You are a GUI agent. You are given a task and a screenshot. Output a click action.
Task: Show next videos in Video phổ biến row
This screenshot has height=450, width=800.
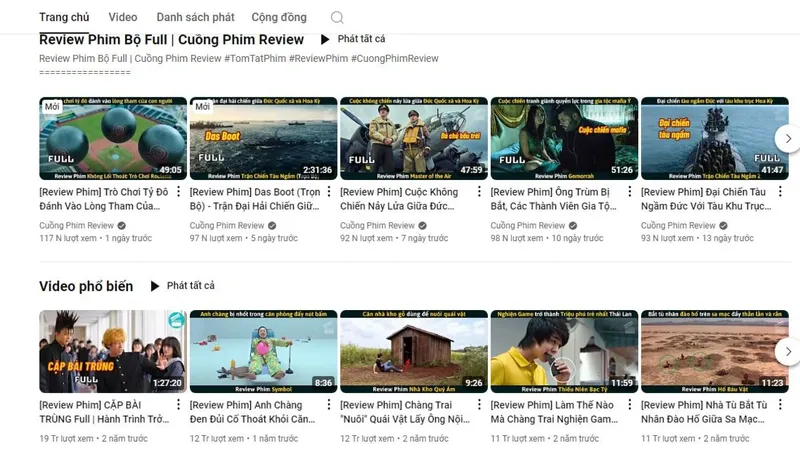tap(788, 352)
